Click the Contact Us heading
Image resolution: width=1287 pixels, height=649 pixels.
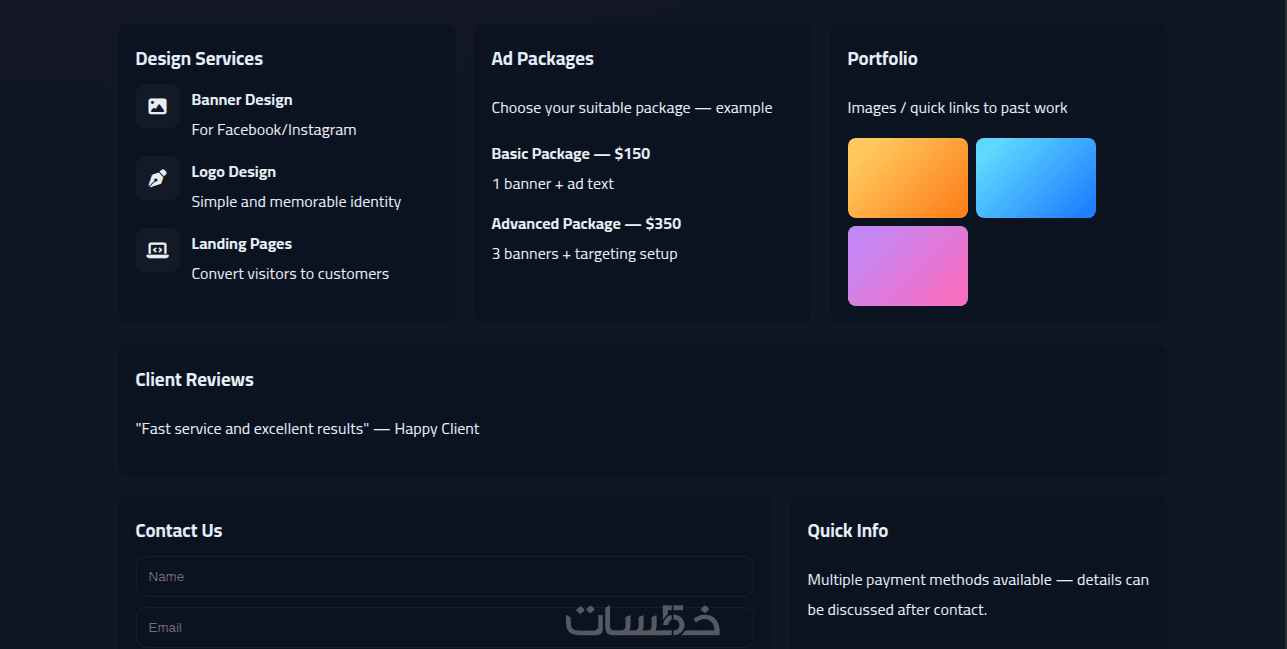pyautogui.click(x=179, y=531)
